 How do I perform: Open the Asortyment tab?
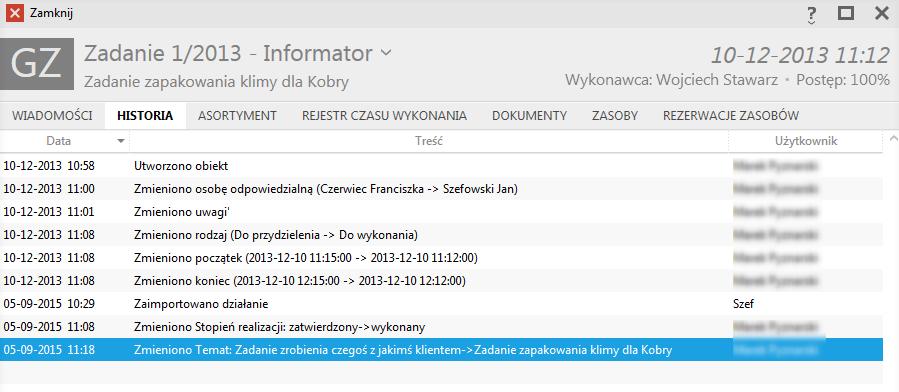point(237,116)
